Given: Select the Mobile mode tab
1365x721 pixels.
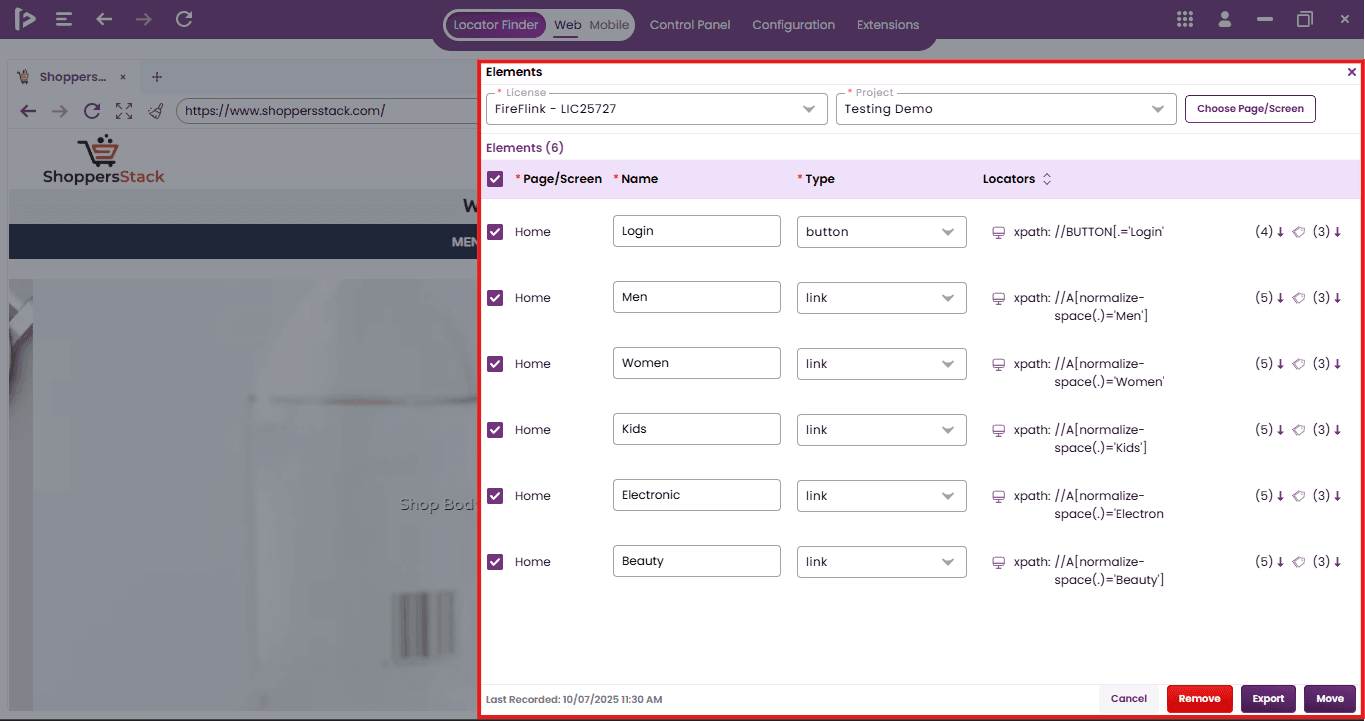Looking at the screenshot, I should click(609, 25).
